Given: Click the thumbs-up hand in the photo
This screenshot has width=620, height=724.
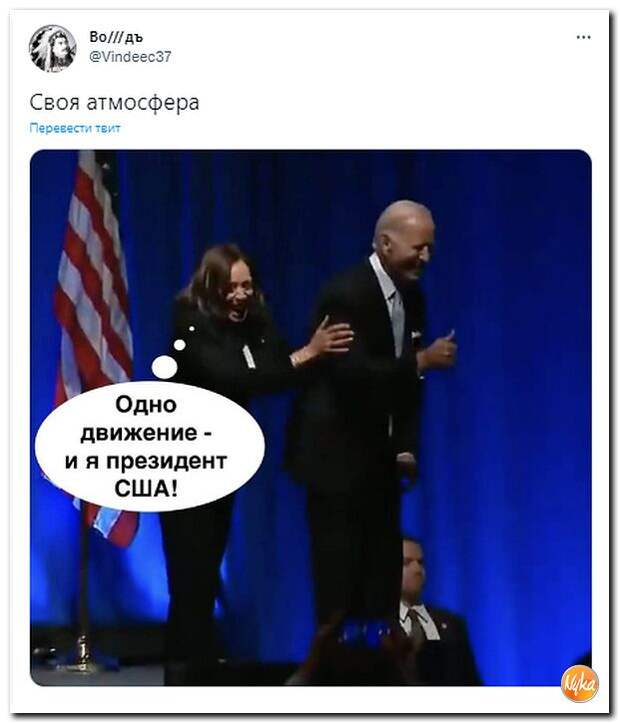Looking at the screenshot, I should [x=439, y=351].
